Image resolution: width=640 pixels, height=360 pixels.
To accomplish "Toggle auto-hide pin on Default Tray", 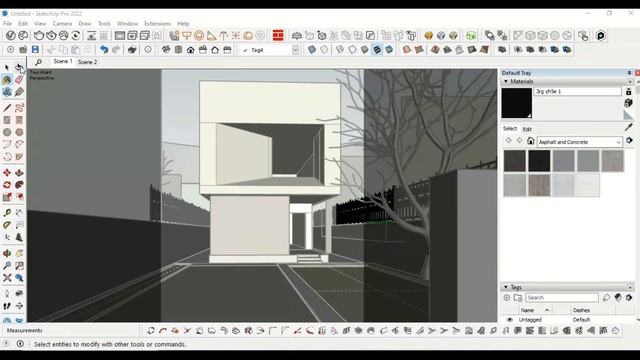I will click(x=629, y=73).
